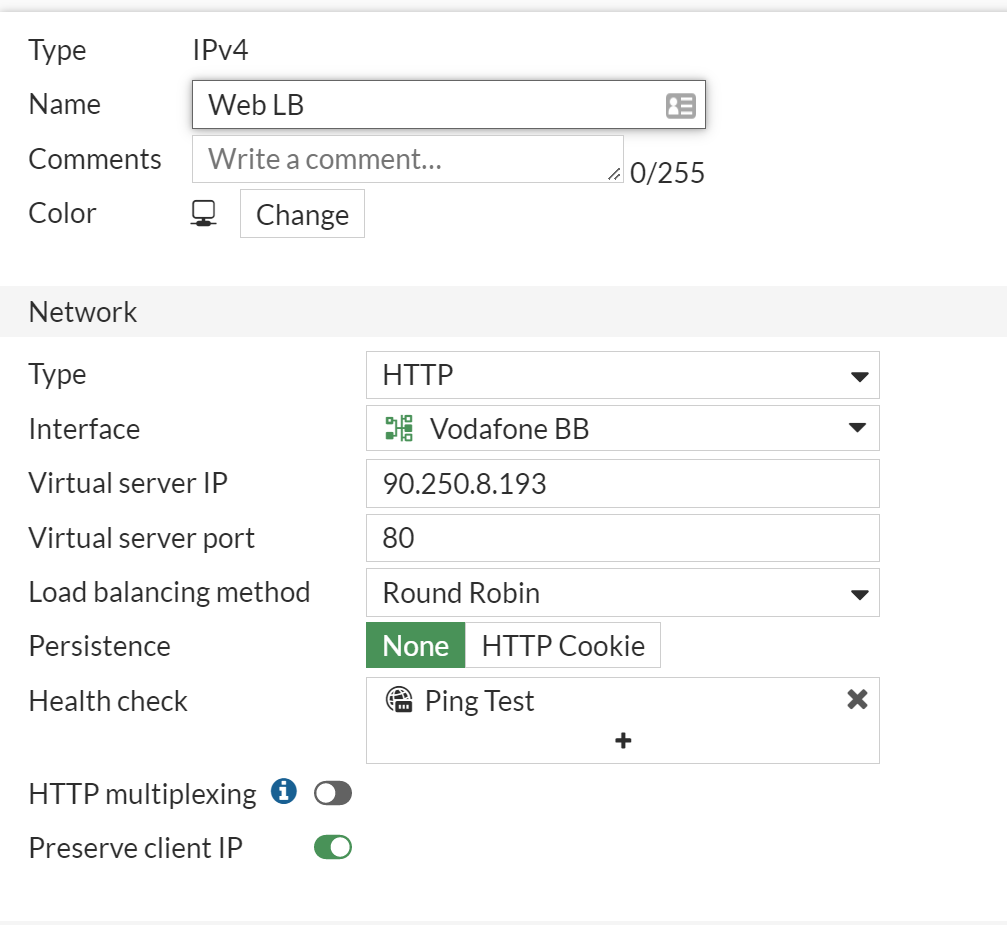Edit the Virtual server IP address
The width and height of the screenshot is (1007, 925).
622,483
